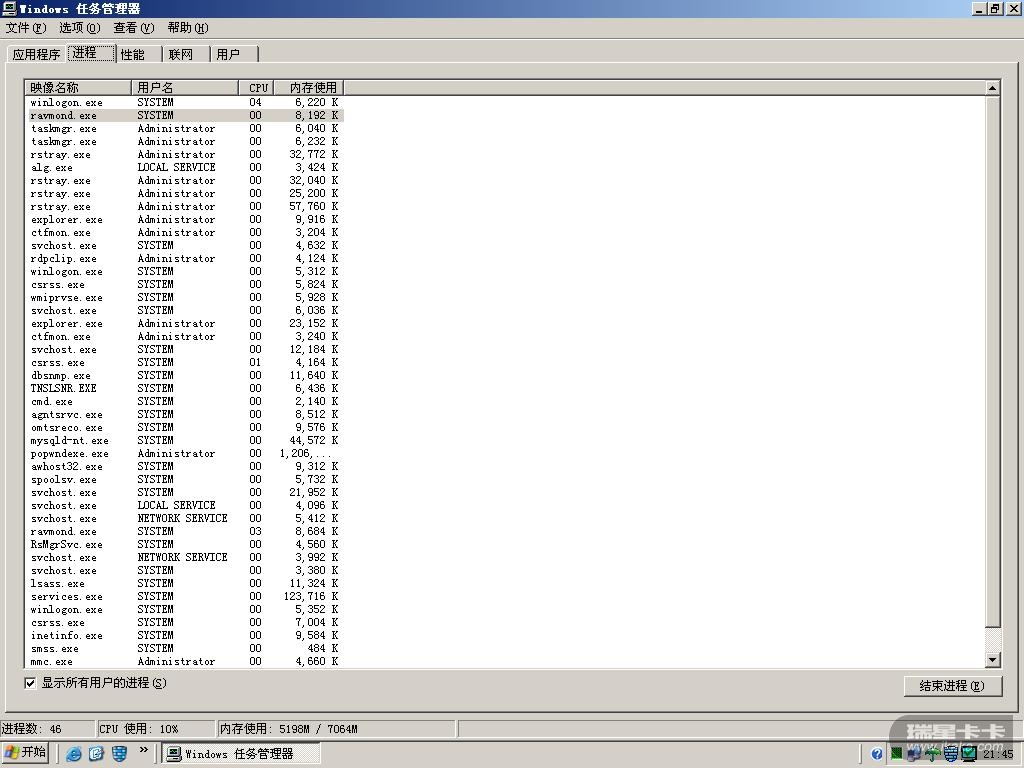Select the winlogon.exe row using 6,220 K
Viewport: 1024px width, 768px height.
(x=184, y=103)
